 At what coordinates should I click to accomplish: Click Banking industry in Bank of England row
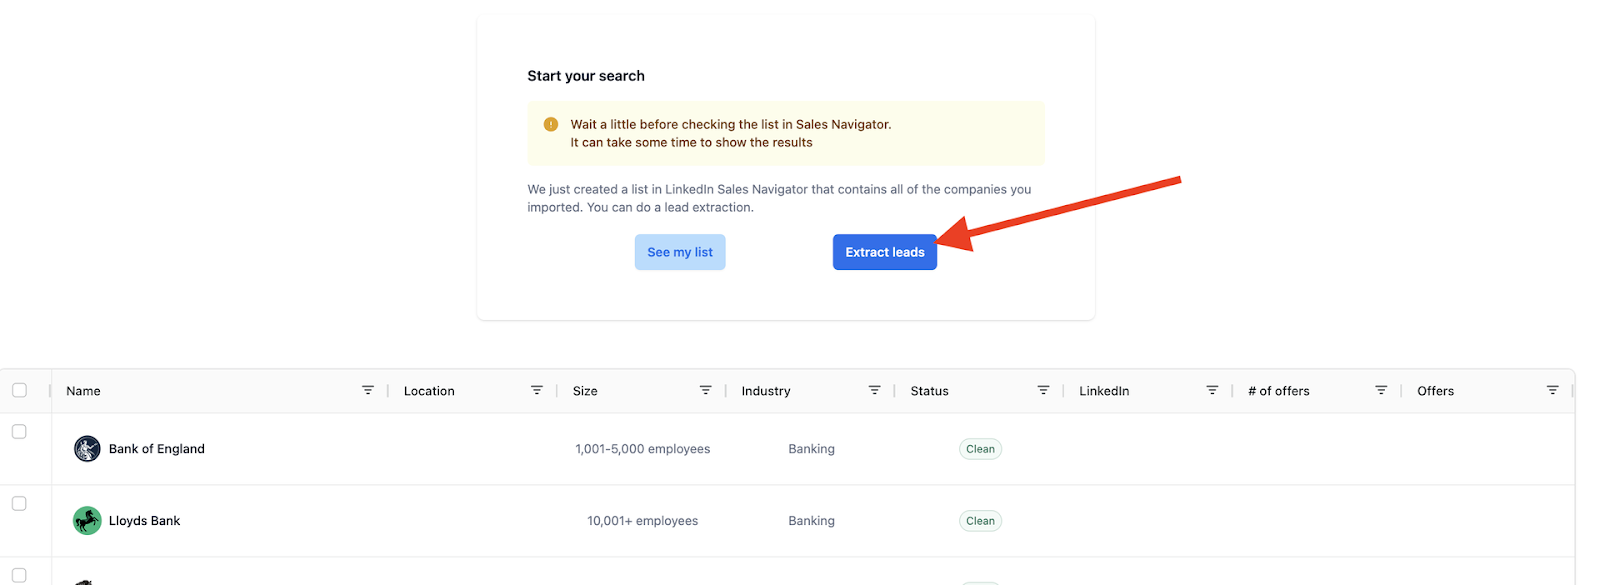[x=811, y=449]
